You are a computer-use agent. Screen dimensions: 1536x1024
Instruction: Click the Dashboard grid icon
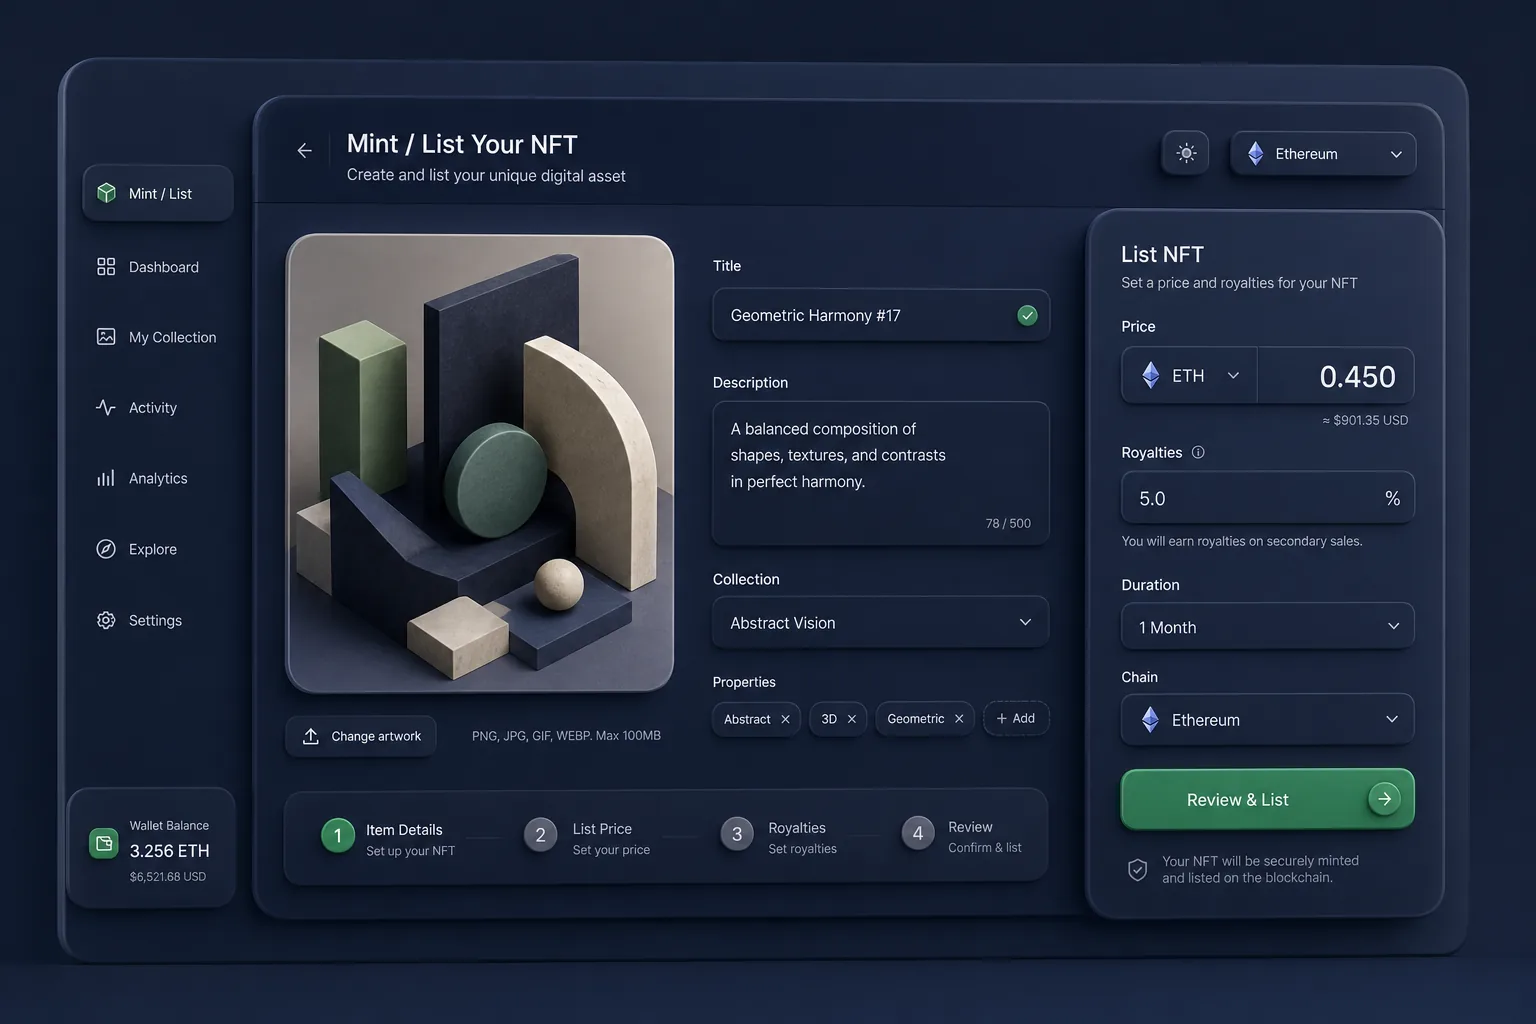pos(106,267)
